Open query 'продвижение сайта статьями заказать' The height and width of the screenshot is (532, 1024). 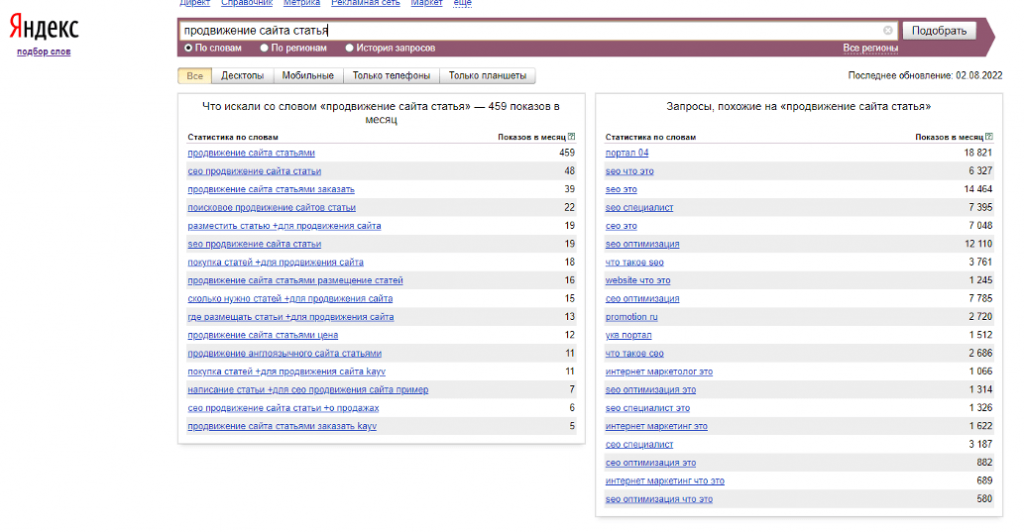(271, 189)
